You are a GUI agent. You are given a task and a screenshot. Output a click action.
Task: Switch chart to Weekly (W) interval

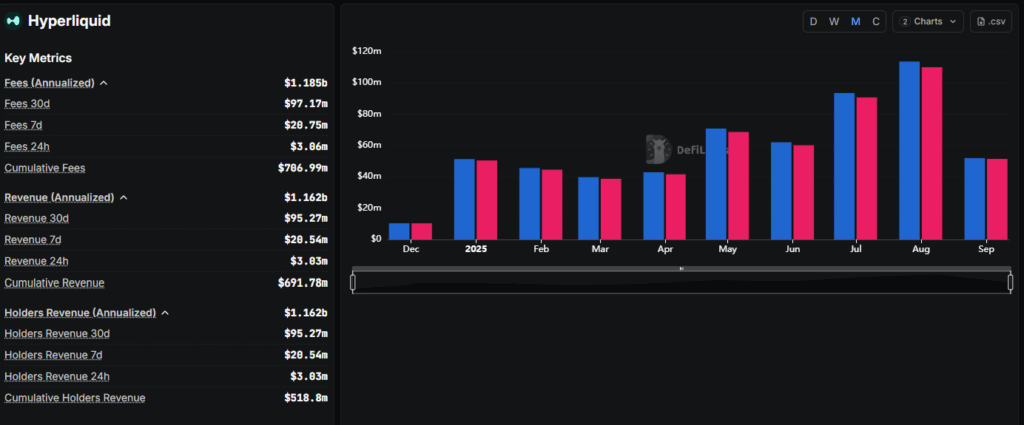click(834, 22)
